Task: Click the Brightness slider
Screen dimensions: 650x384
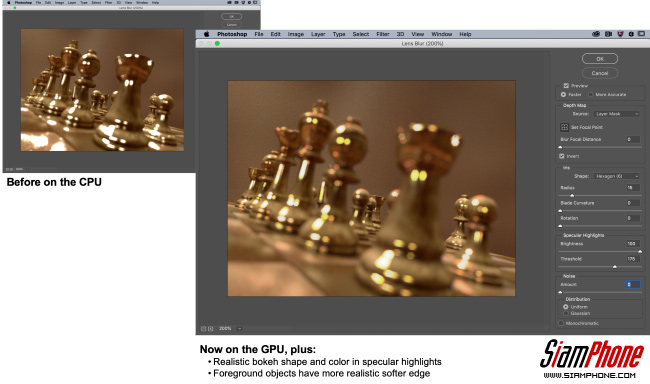Action: pyautogui.click(x=600, y=251)
